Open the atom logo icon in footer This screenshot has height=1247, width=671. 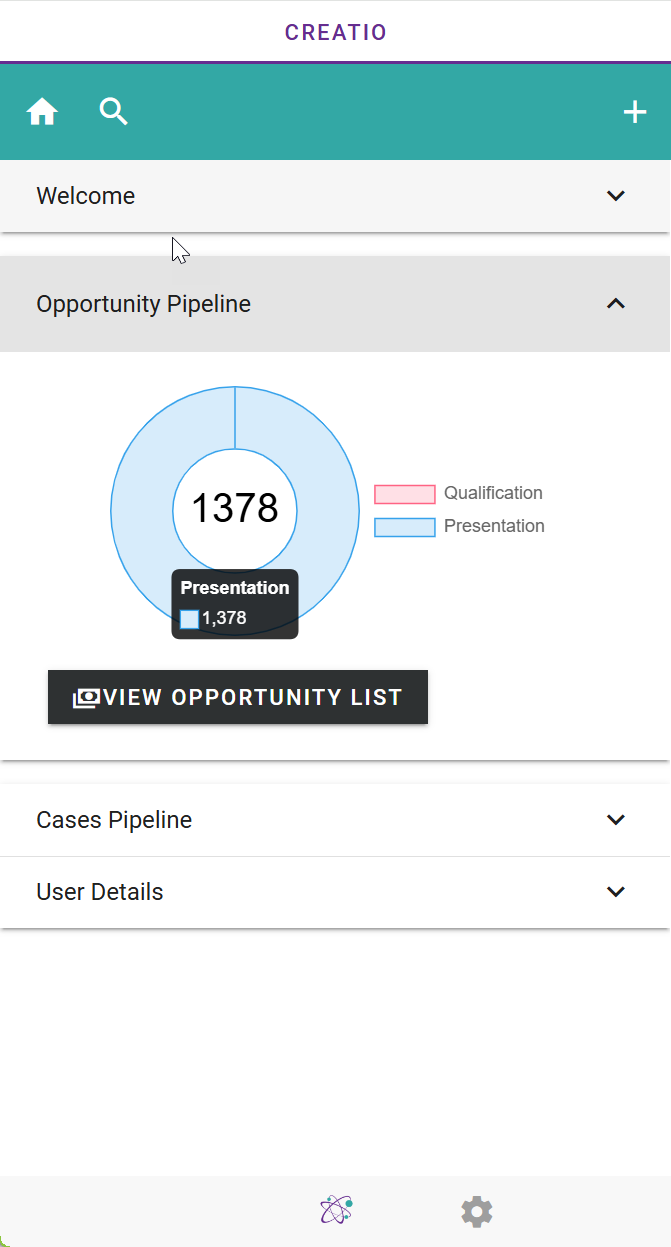click(336, 1210)
